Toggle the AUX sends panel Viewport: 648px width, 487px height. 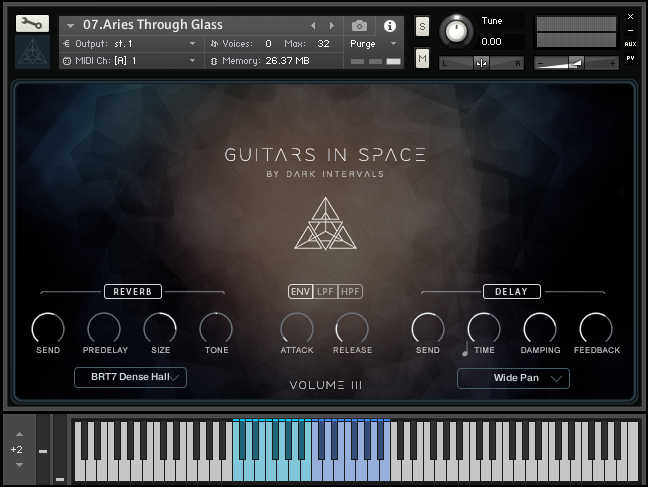tap(630, 44)
